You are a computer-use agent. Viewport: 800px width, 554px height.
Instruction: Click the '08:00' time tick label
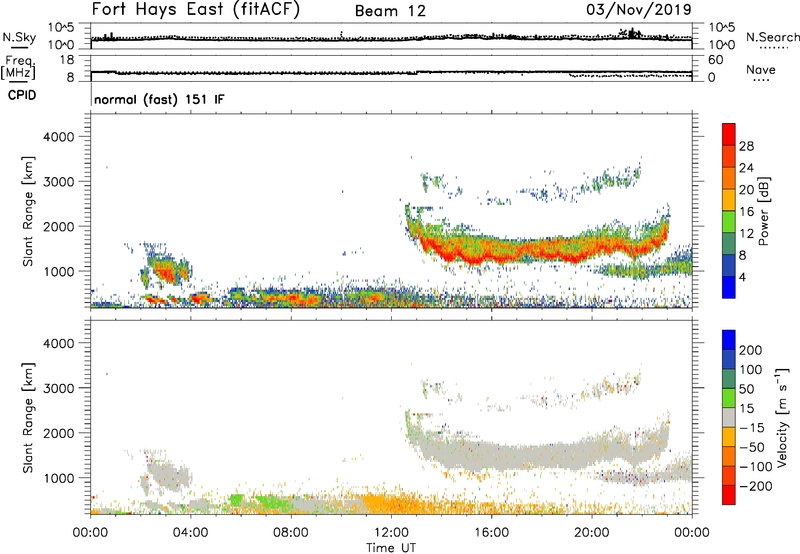pos(291,533)
